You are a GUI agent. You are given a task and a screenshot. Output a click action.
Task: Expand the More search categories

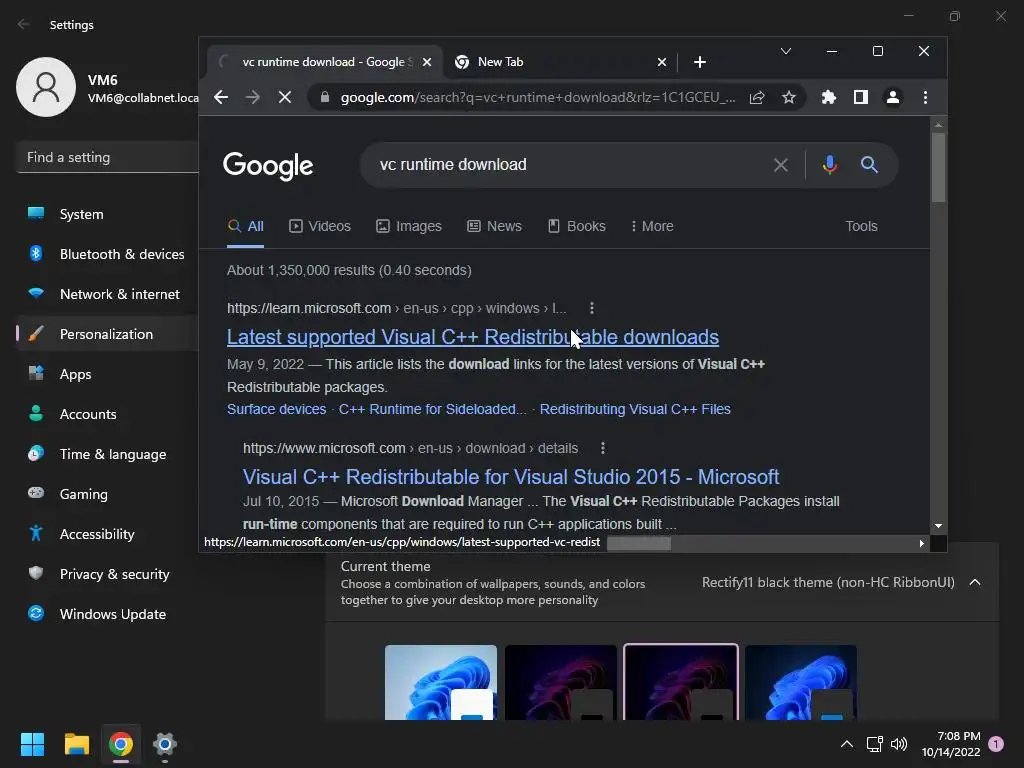click(x=652, y=226)
